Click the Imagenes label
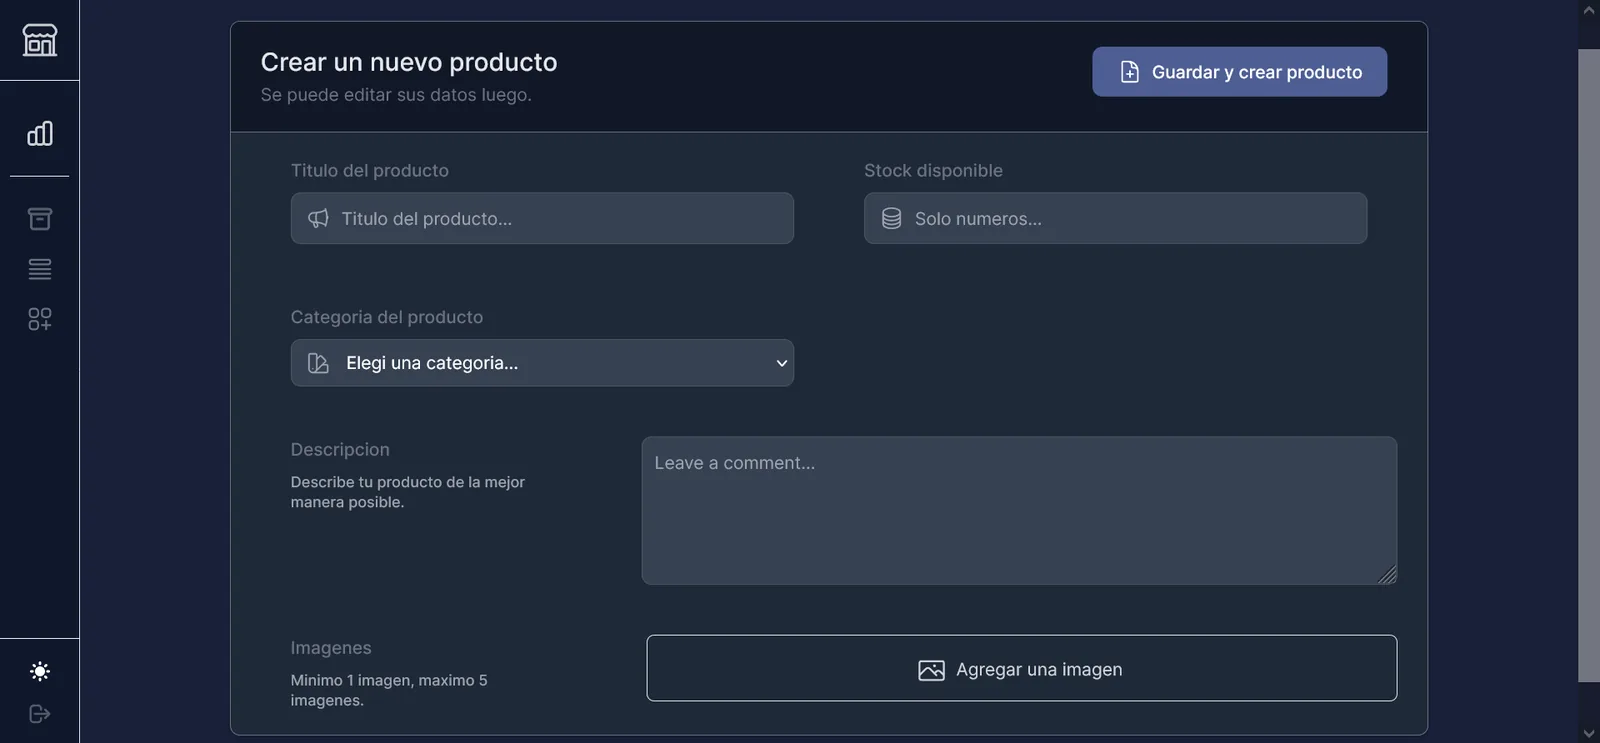The width and height of the screenshot is (1600, 743). [331, 648]
